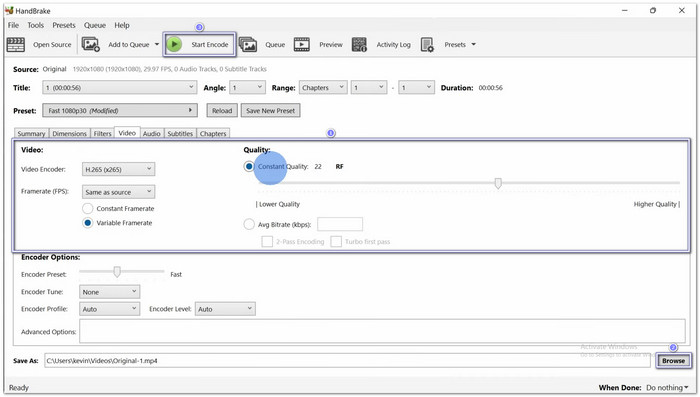Toggle the Turbo first pass checkbox

tap(336, 242)
